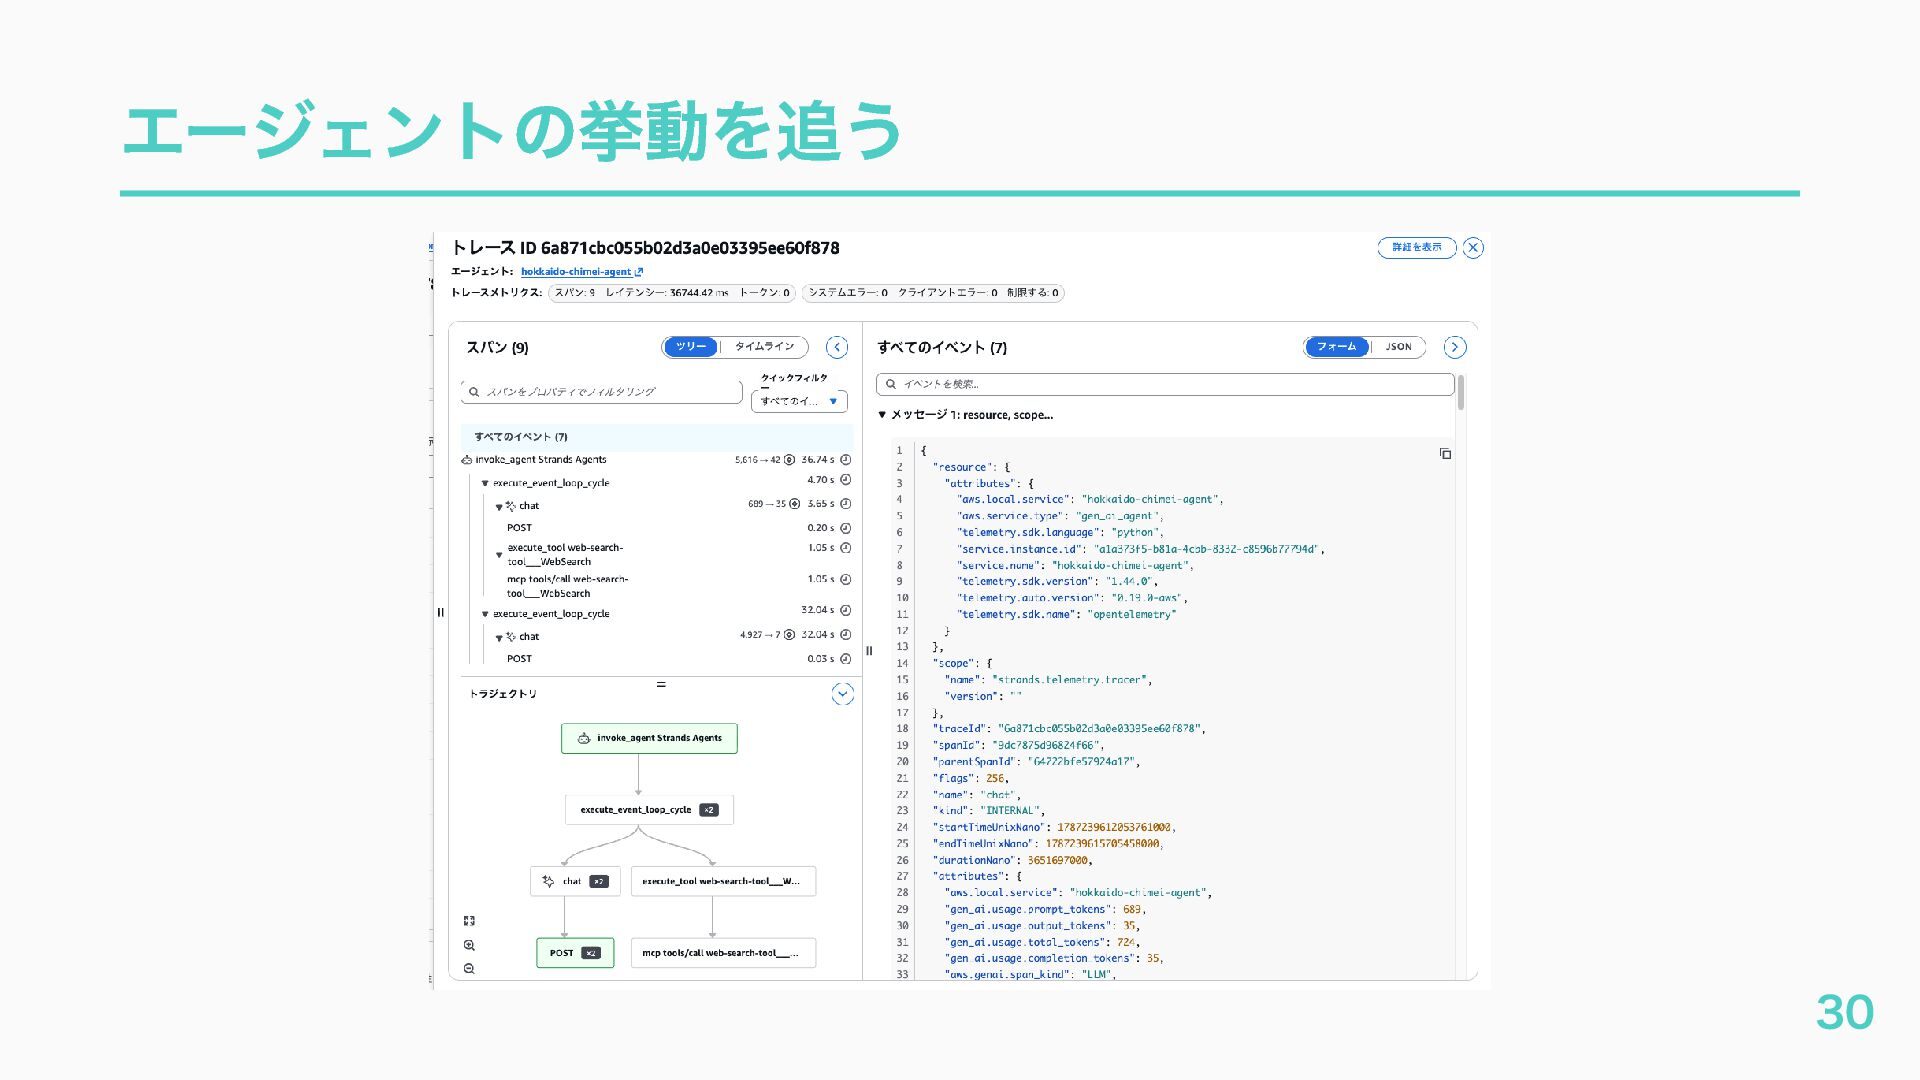Select invoke_agent Strands Agents span row
The width and height of the screenshot is (1920, 1080).
point(657,460)
